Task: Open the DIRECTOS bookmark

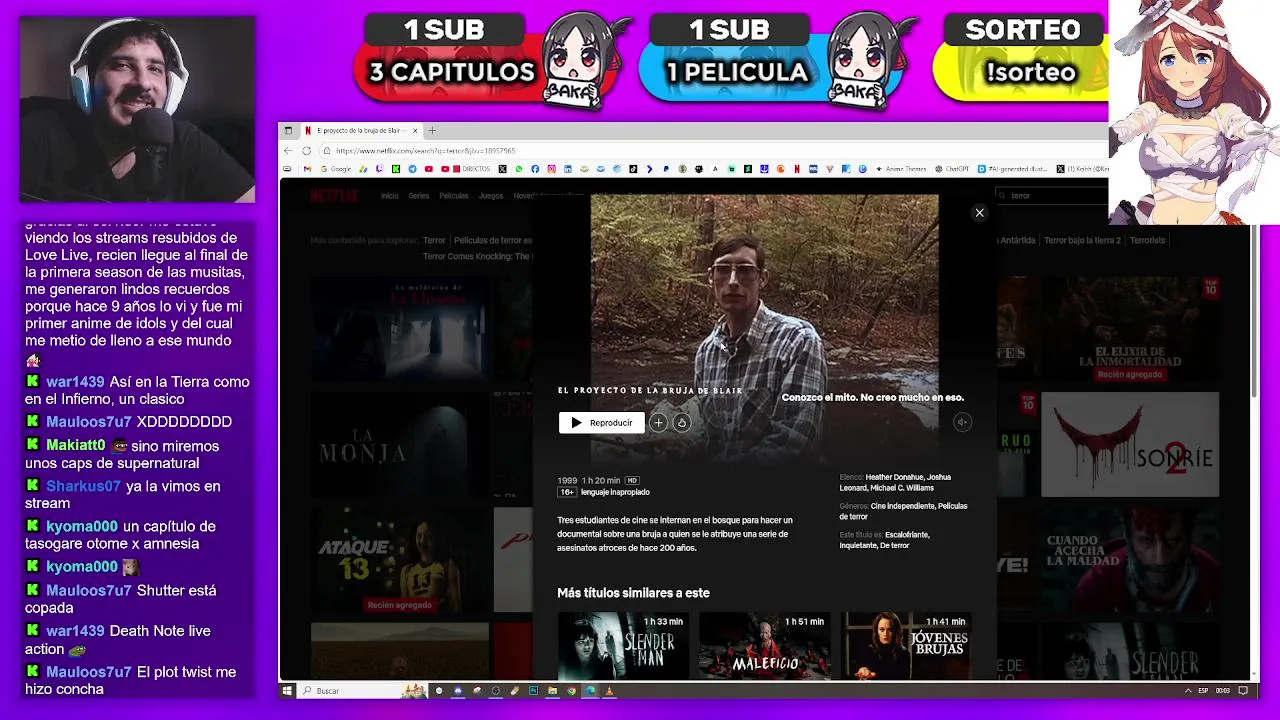Action: (470, 169)
